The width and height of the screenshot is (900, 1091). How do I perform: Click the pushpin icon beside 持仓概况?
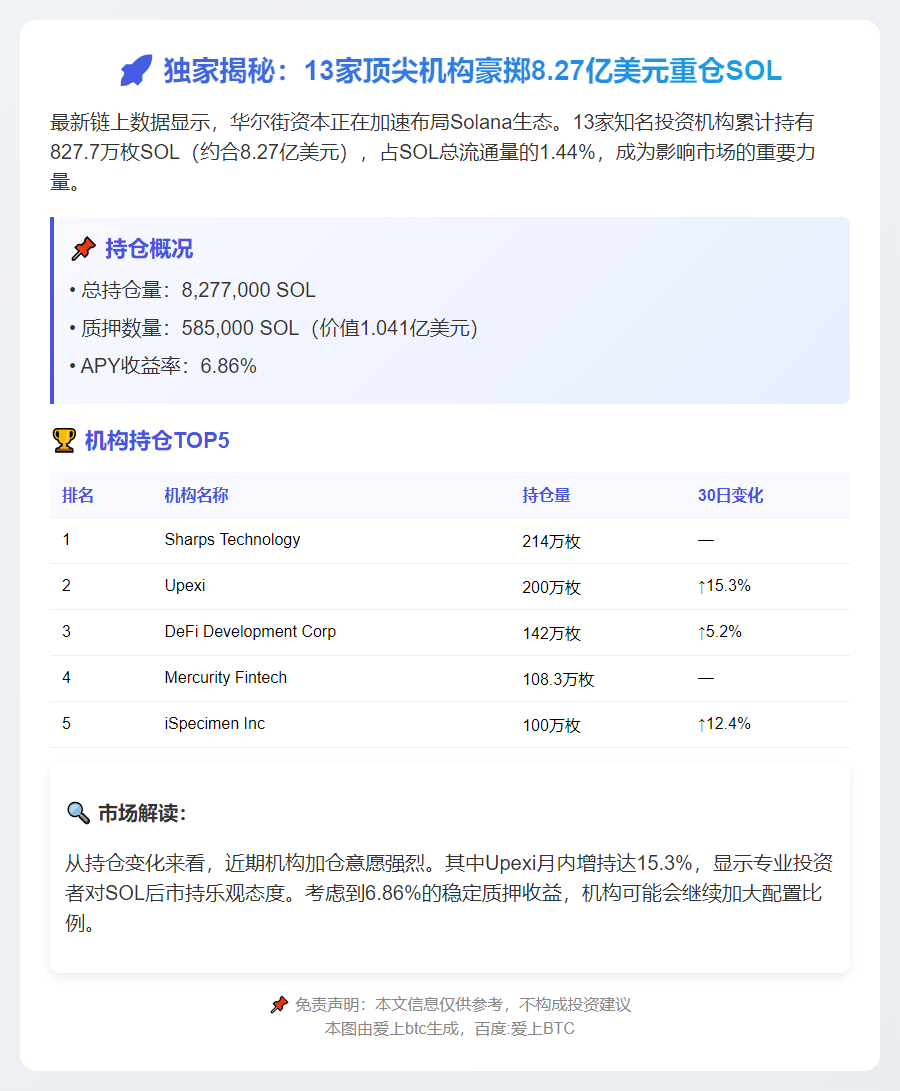(84, 249)
